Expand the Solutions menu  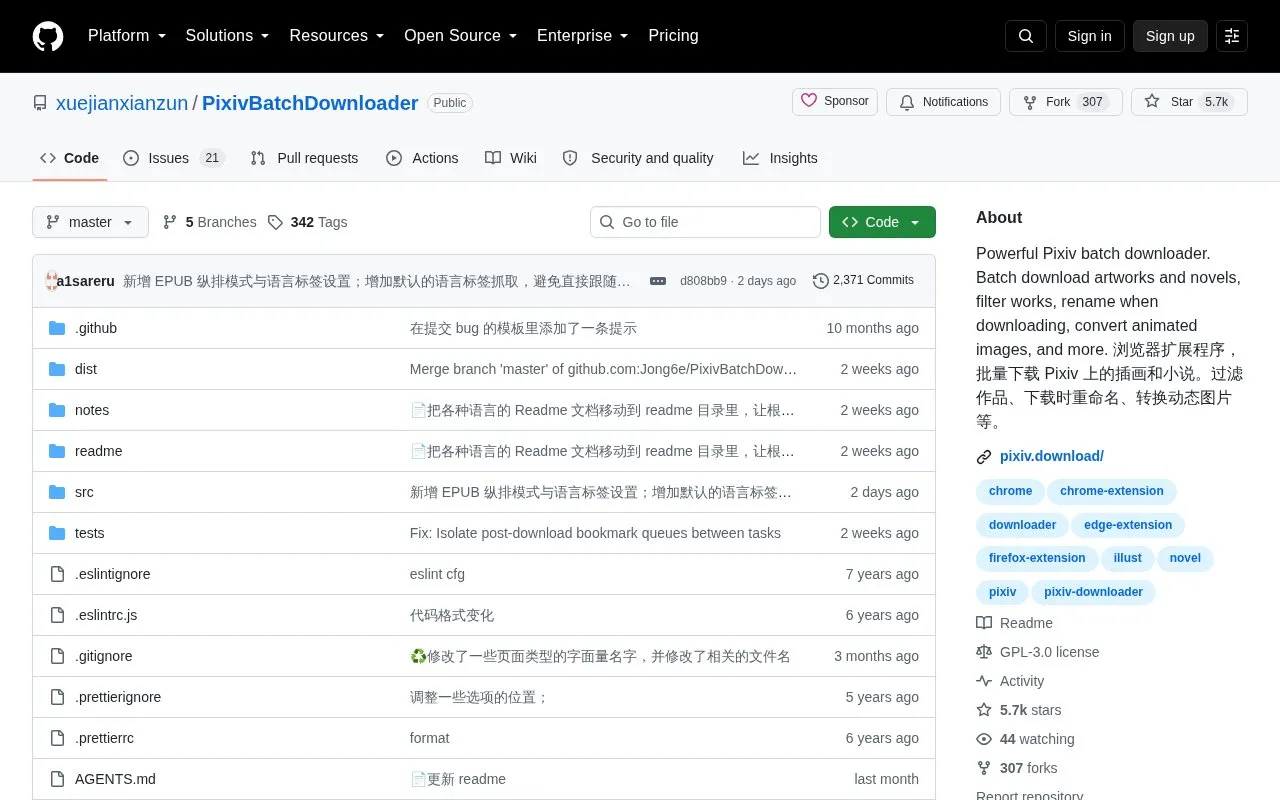[228, 36]
